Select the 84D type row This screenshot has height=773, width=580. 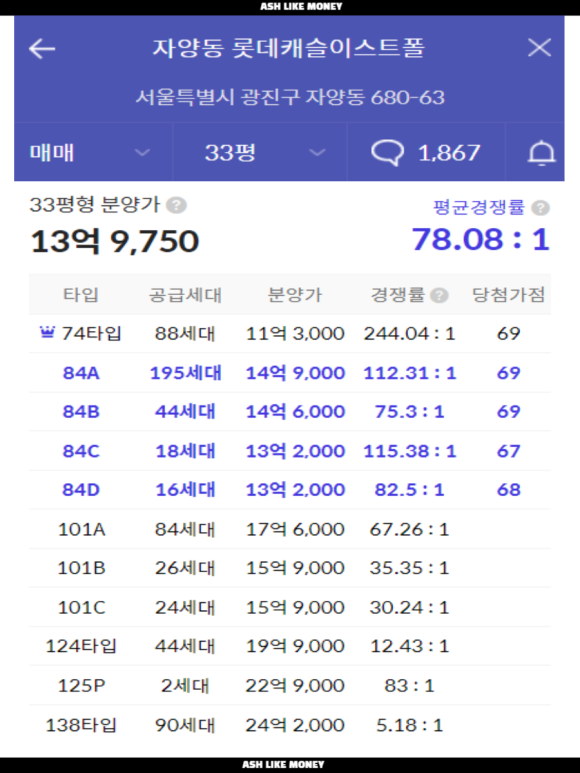point(290,490)
